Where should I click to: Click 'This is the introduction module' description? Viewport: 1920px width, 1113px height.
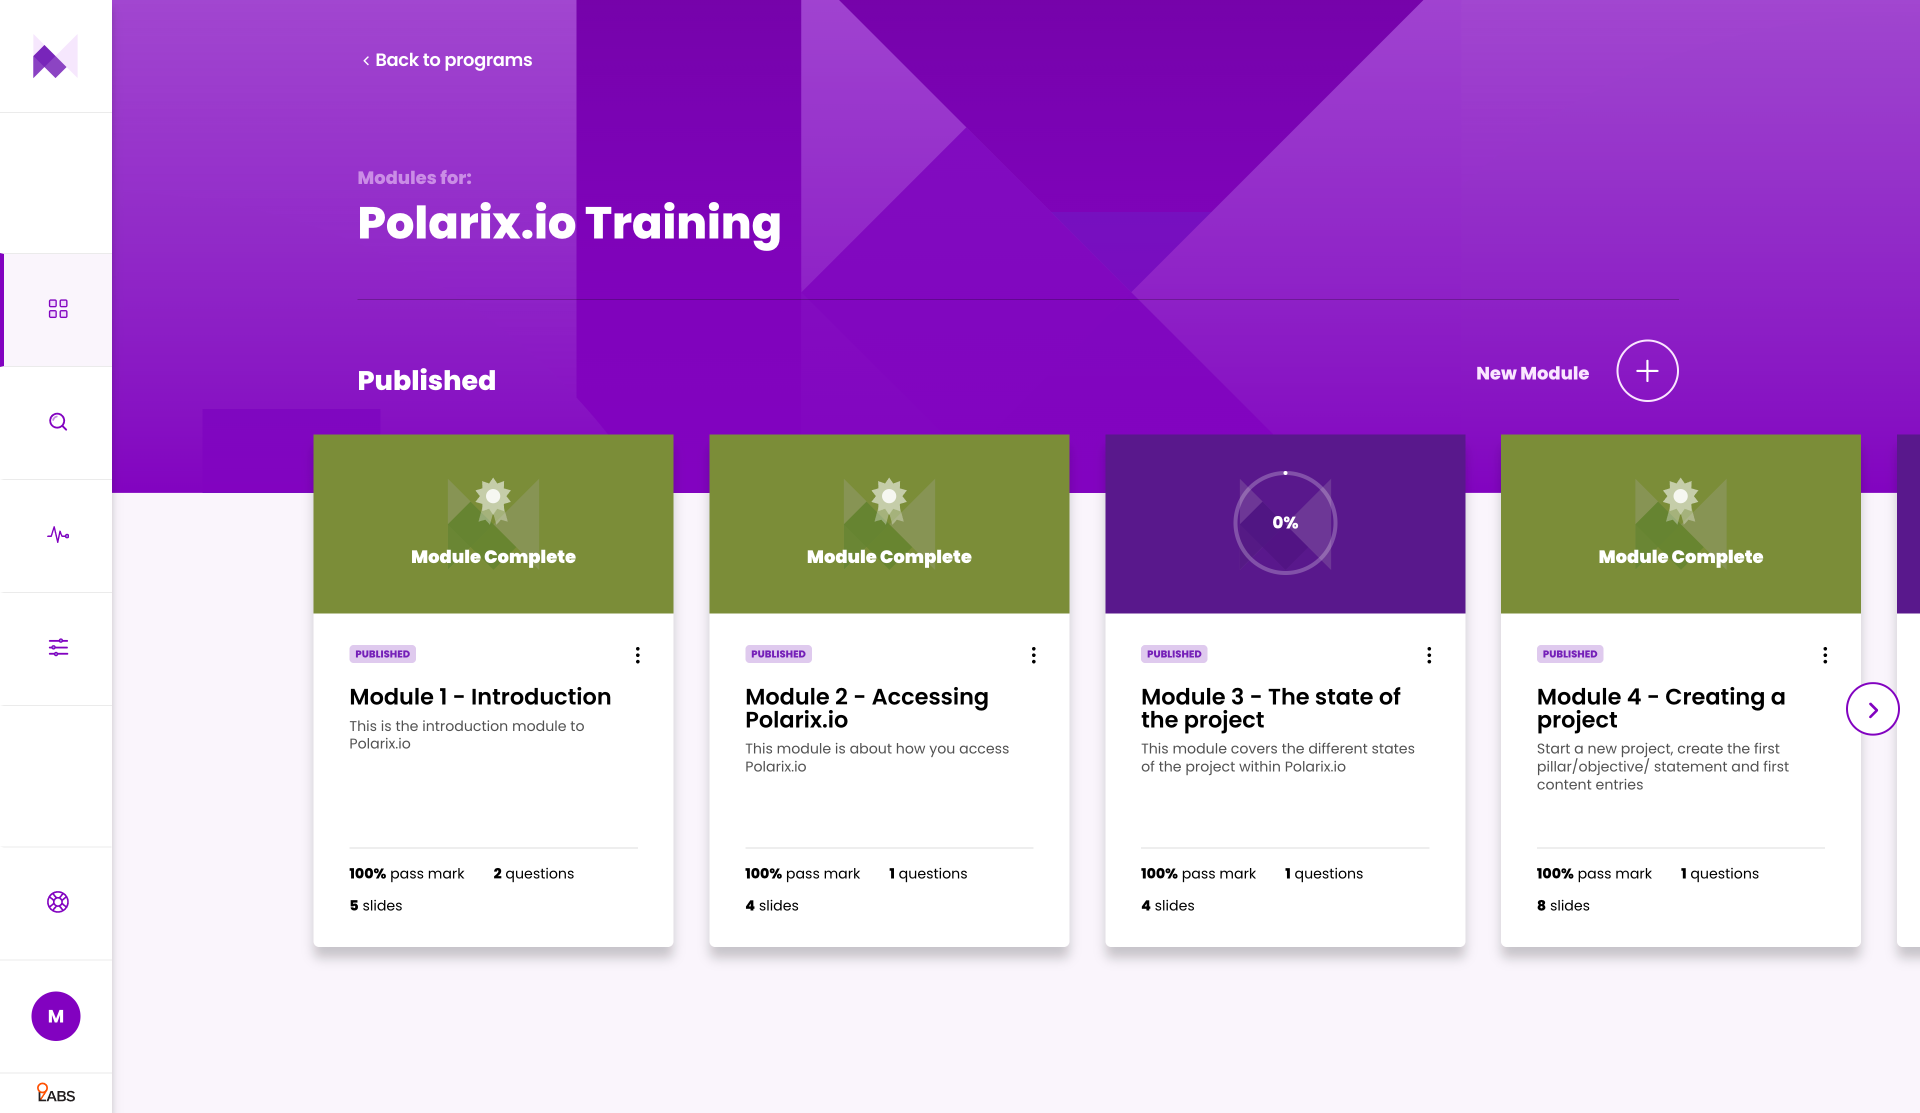point(467,735)
